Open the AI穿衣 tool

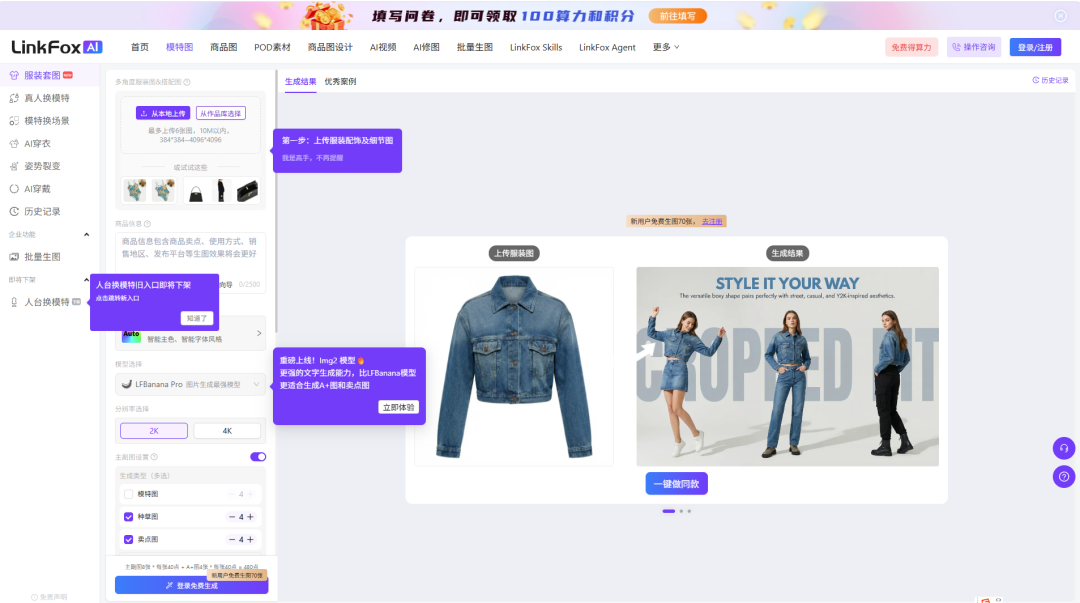[x=30, y=143]
